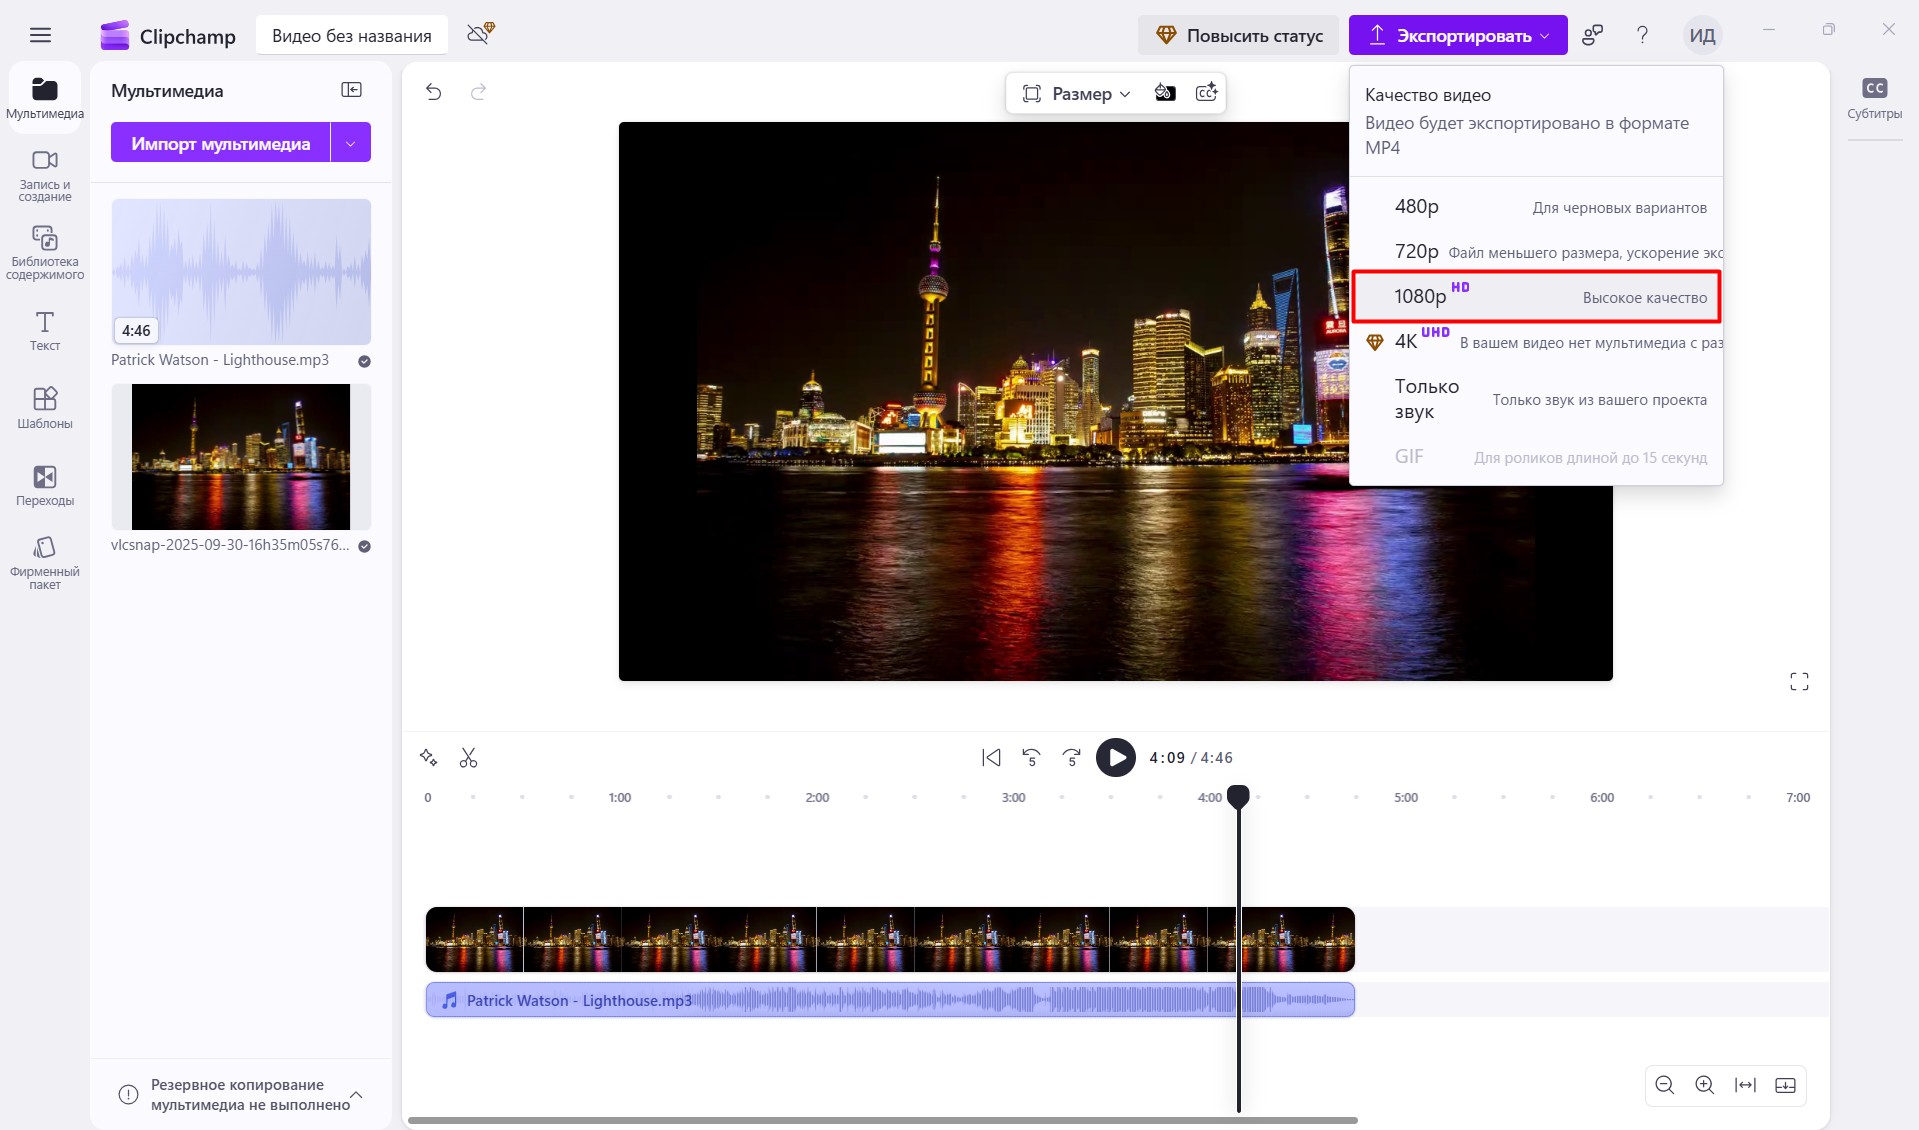Open the Transitions panel

(44, 485)
